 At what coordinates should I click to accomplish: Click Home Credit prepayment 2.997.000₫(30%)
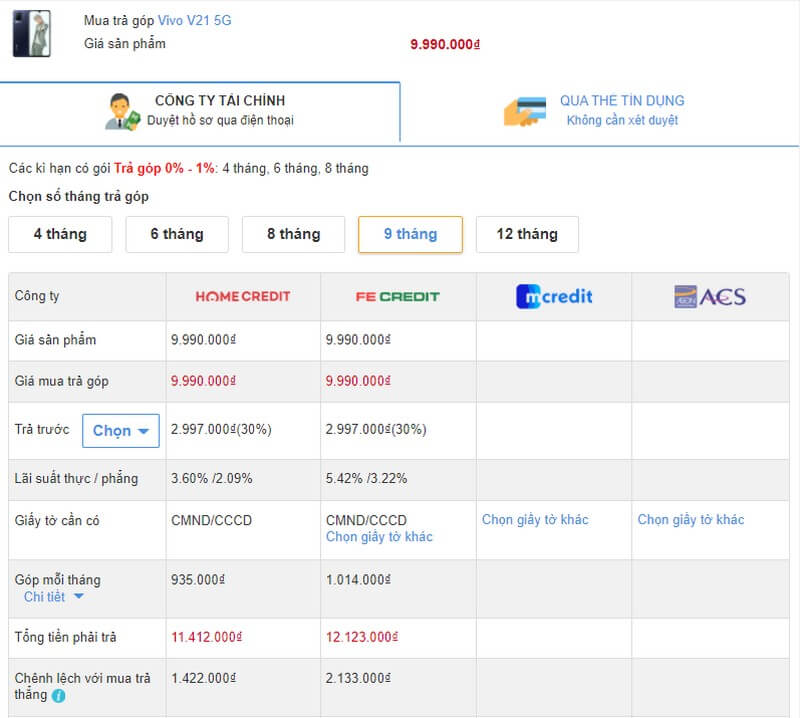tap(221, 429)
